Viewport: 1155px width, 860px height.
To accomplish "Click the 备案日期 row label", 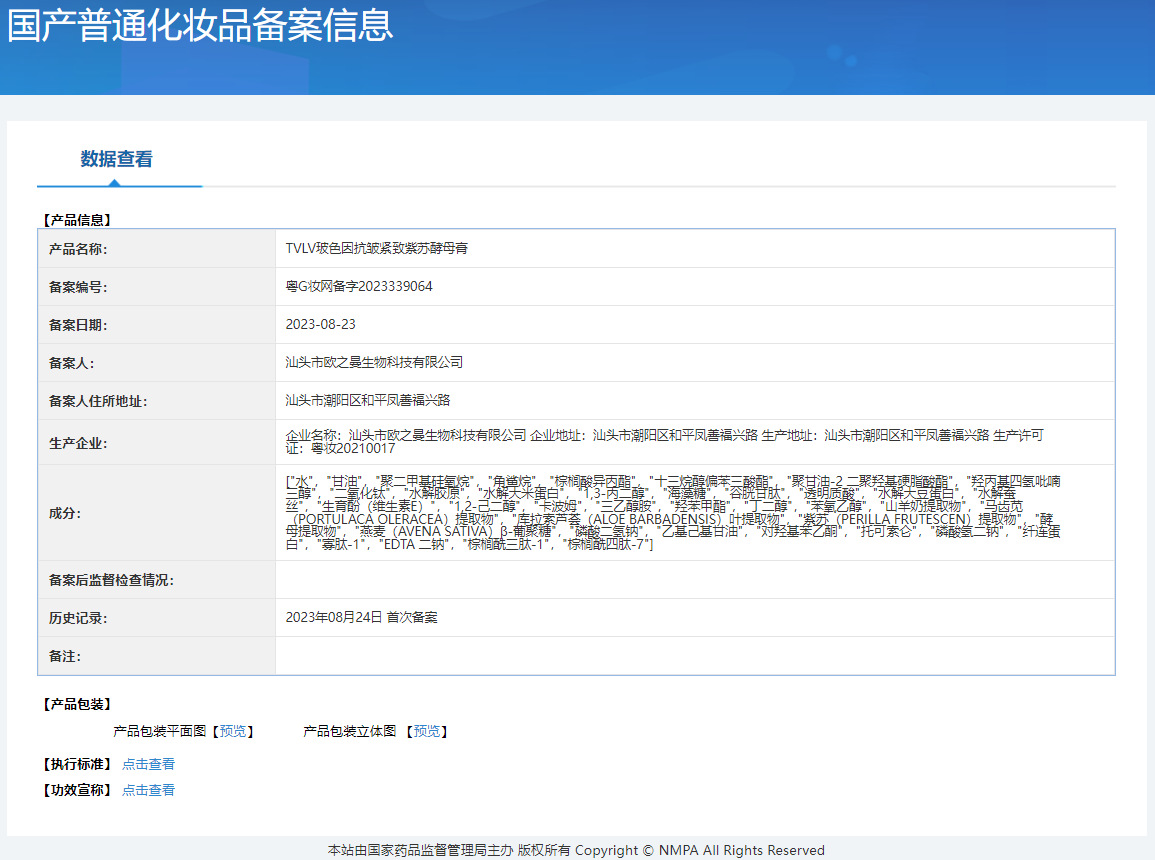I will pyautogui.click(x=78, y=325).
